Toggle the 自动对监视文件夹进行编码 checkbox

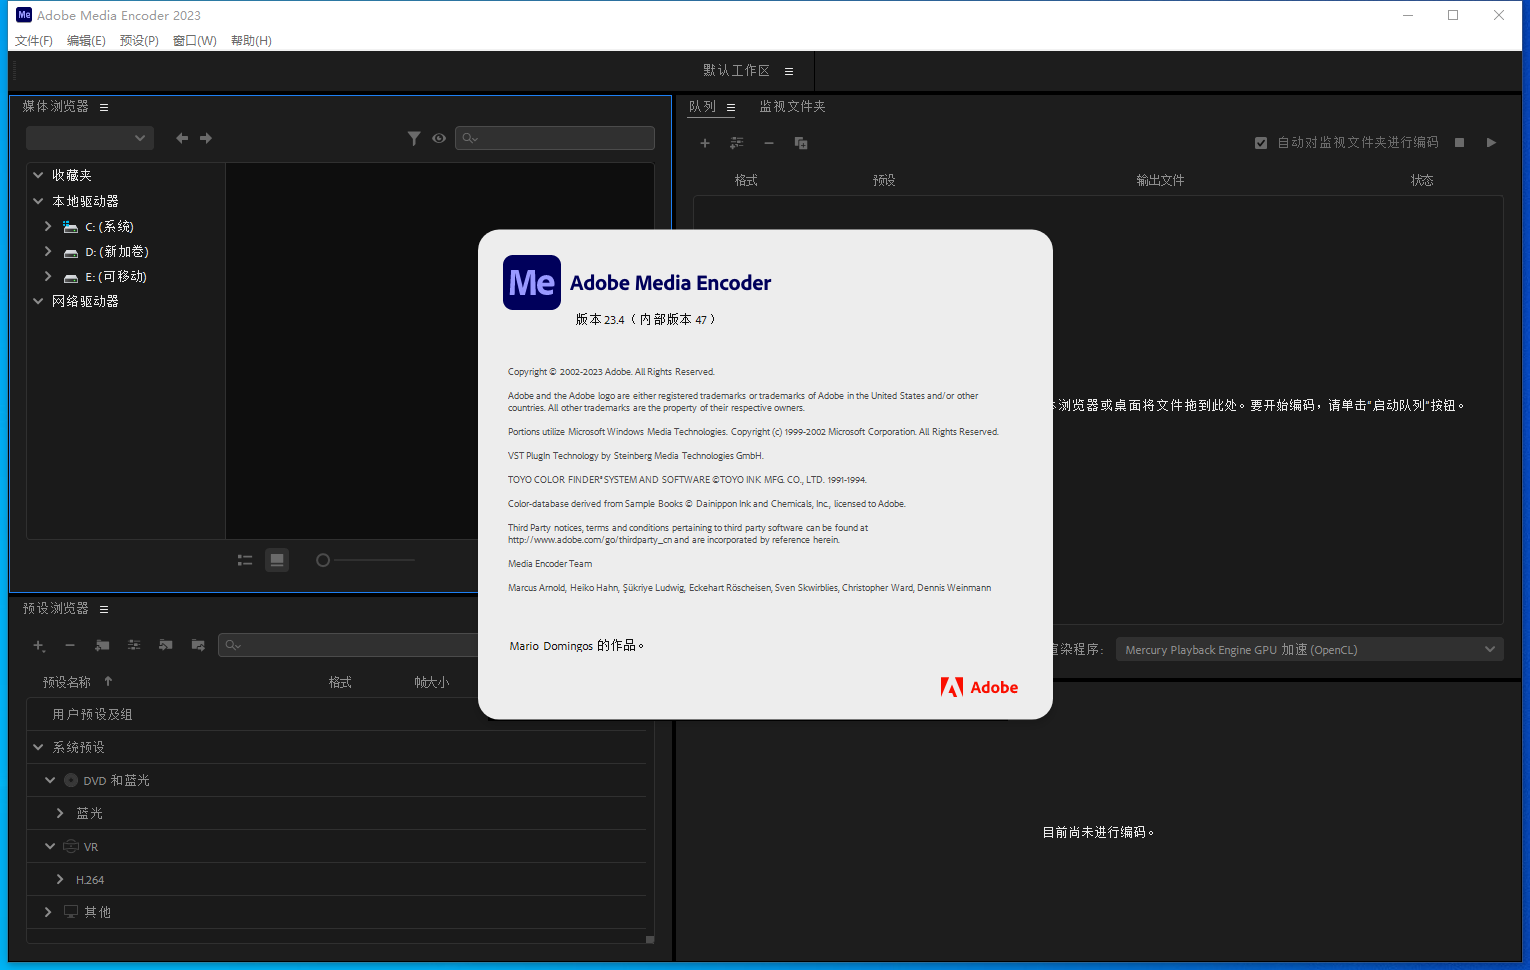(1261, 143)
